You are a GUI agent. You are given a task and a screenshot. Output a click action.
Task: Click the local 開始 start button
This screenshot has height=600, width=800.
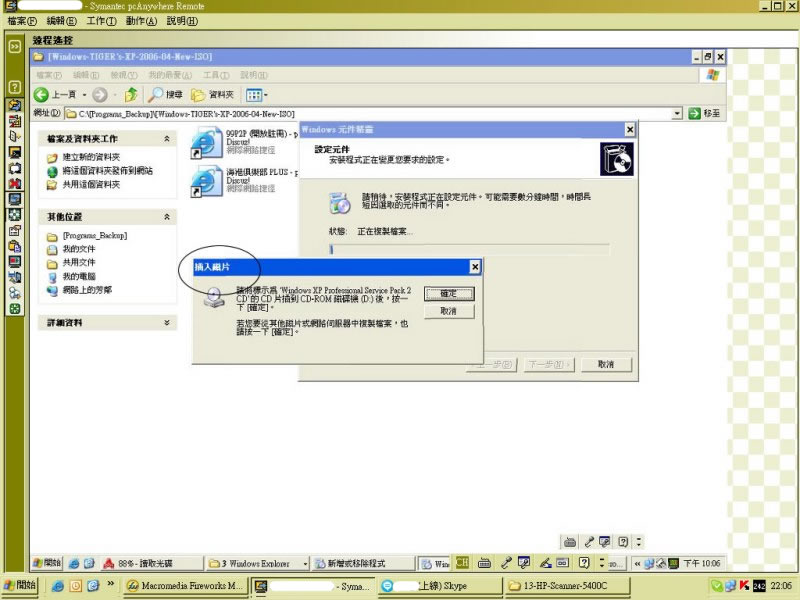tap(19, 585)
